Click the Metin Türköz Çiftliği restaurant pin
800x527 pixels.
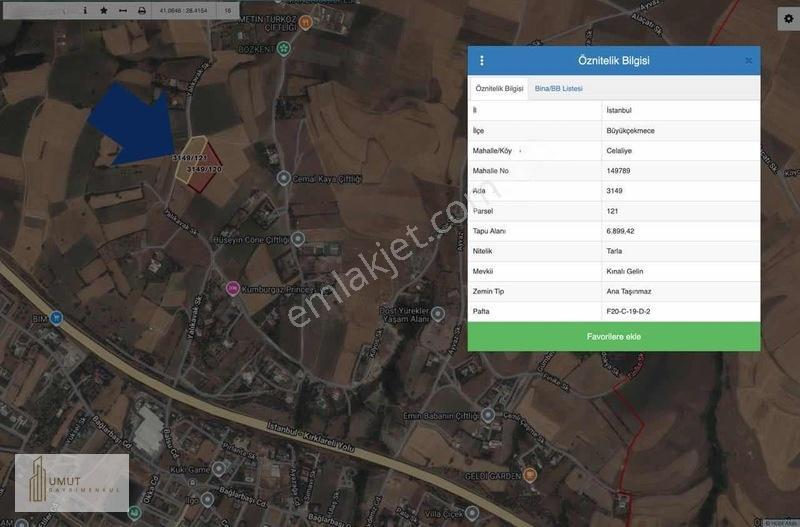tap(305, 22)
